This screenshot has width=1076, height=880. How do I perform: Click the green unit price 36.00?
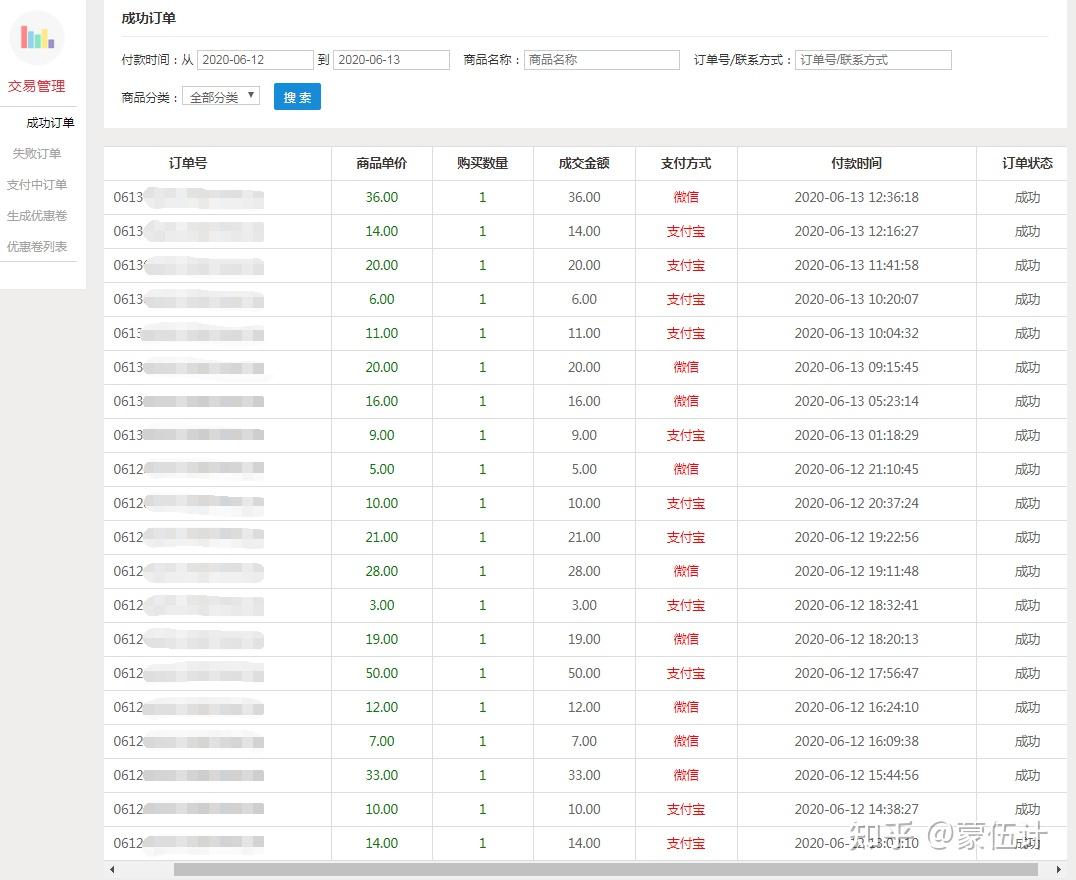pos(382,197)
